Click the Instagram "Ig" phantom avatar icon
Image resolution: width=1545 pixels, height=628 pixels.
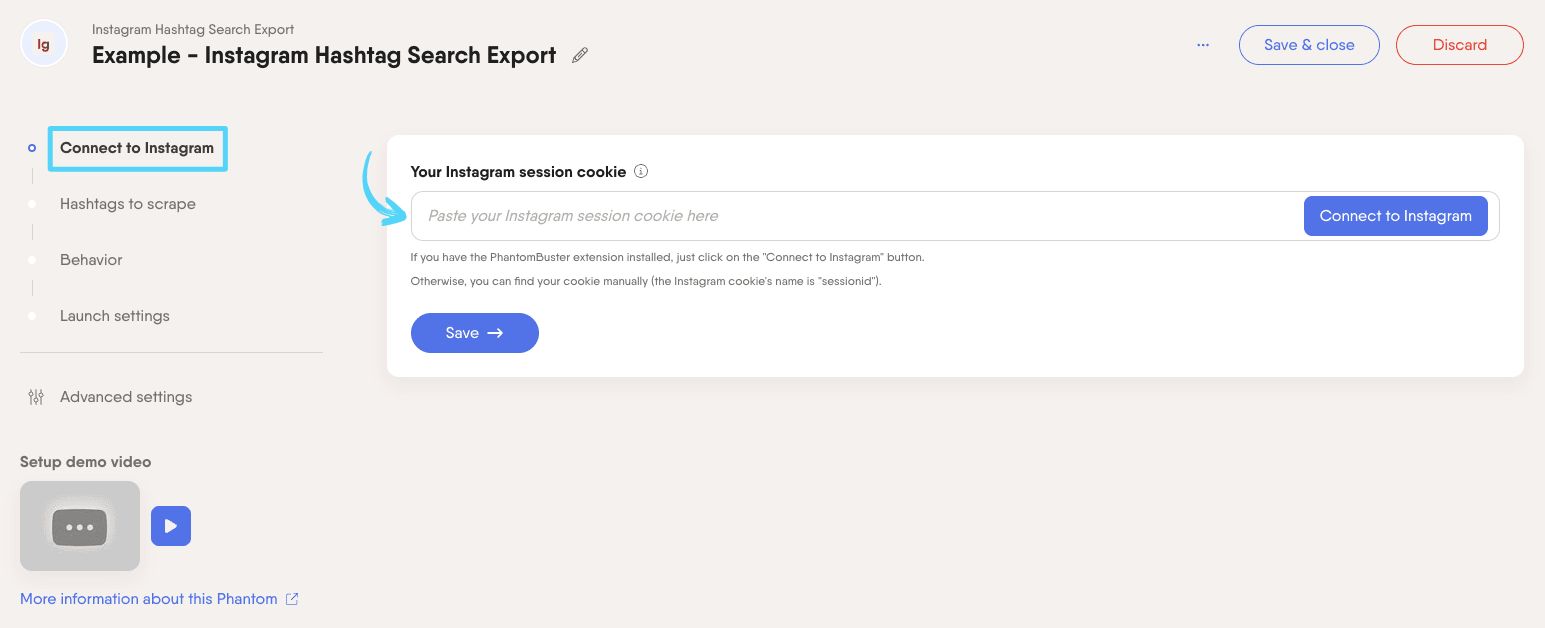[44, 44]
